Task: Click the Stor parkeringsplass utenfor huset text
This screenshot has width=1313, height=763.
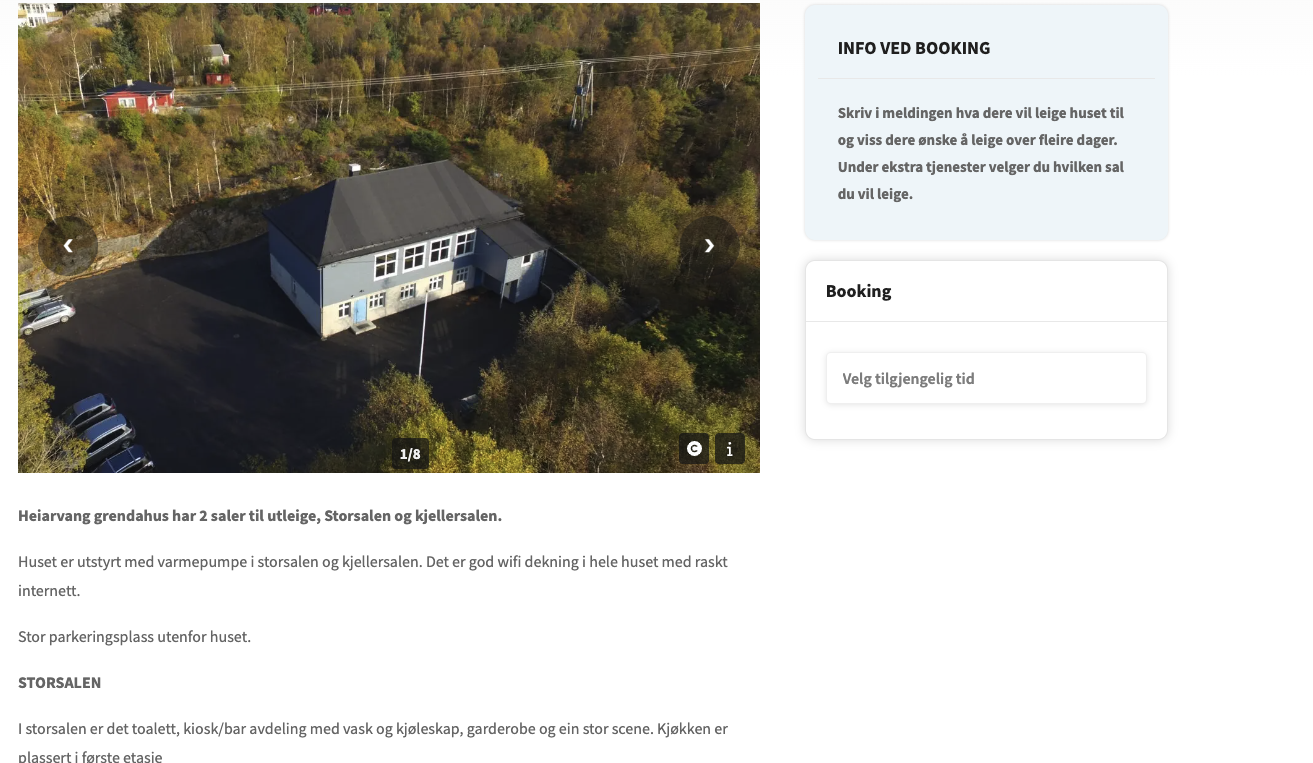Action: pos(135,637)
